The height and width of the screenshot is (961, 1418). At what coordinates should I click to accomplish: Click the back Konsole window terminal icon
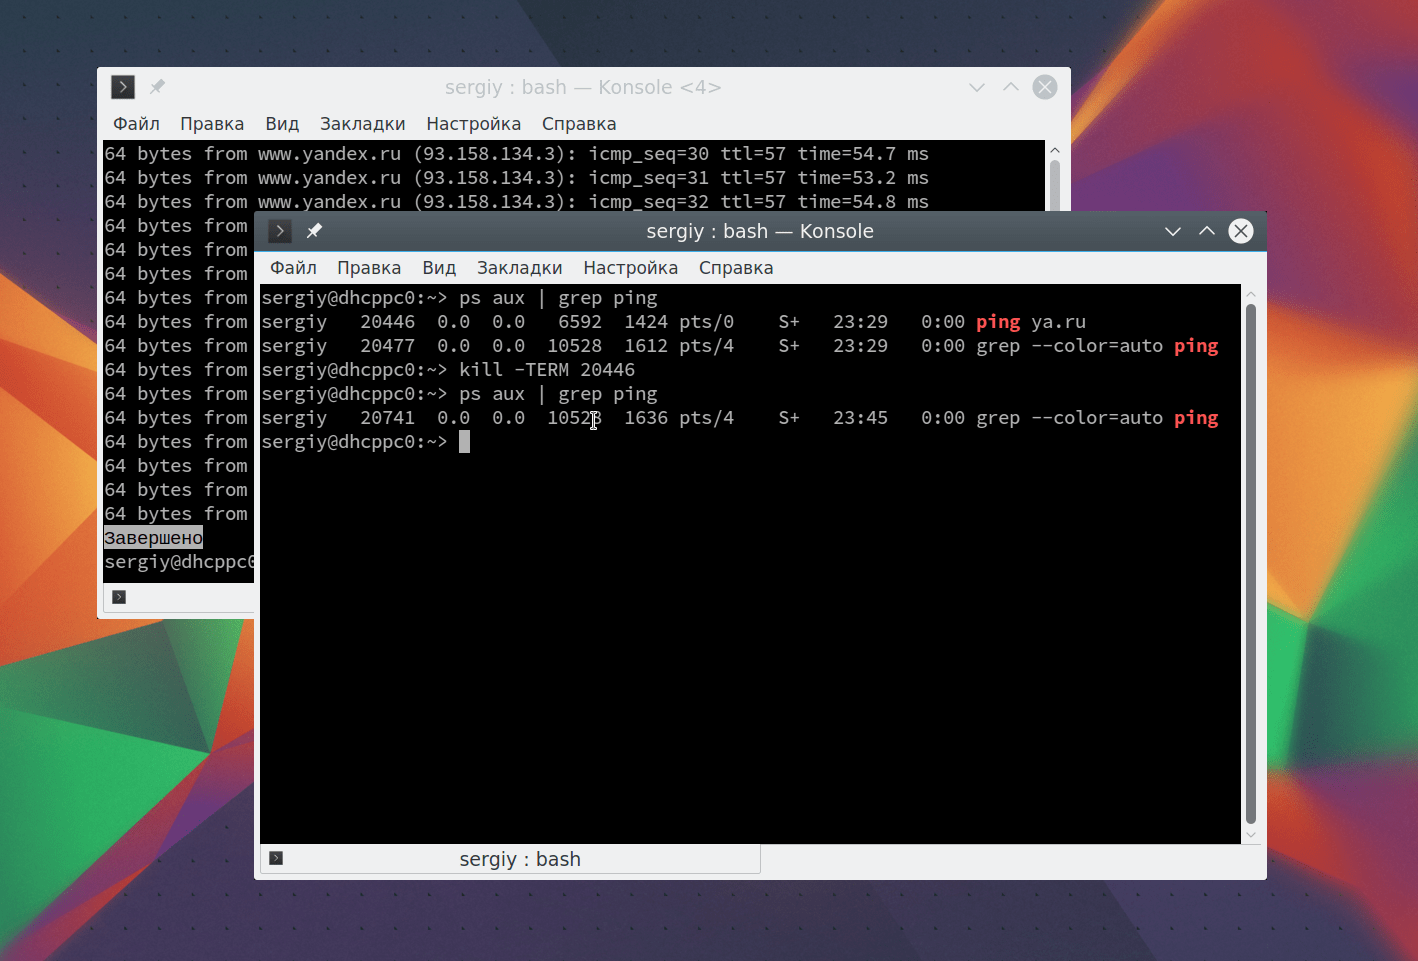[x=123, y=87]
